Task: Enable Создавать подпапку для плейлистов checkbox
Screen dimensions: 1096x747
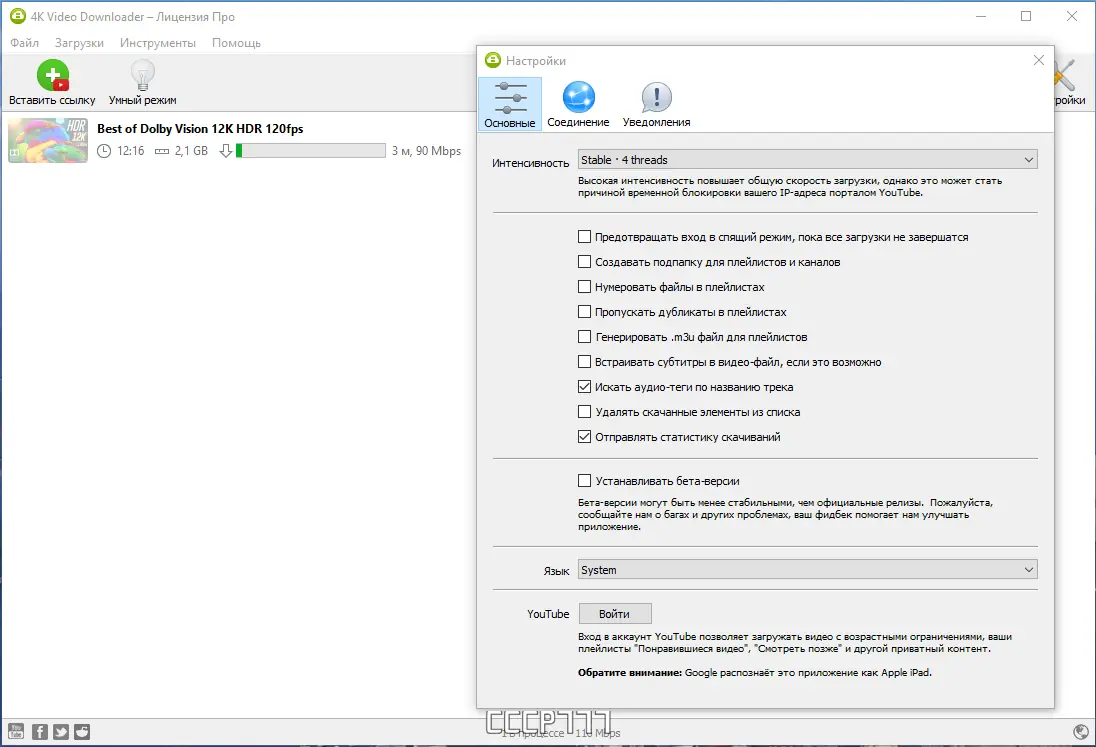Action: tap(584, 262)
